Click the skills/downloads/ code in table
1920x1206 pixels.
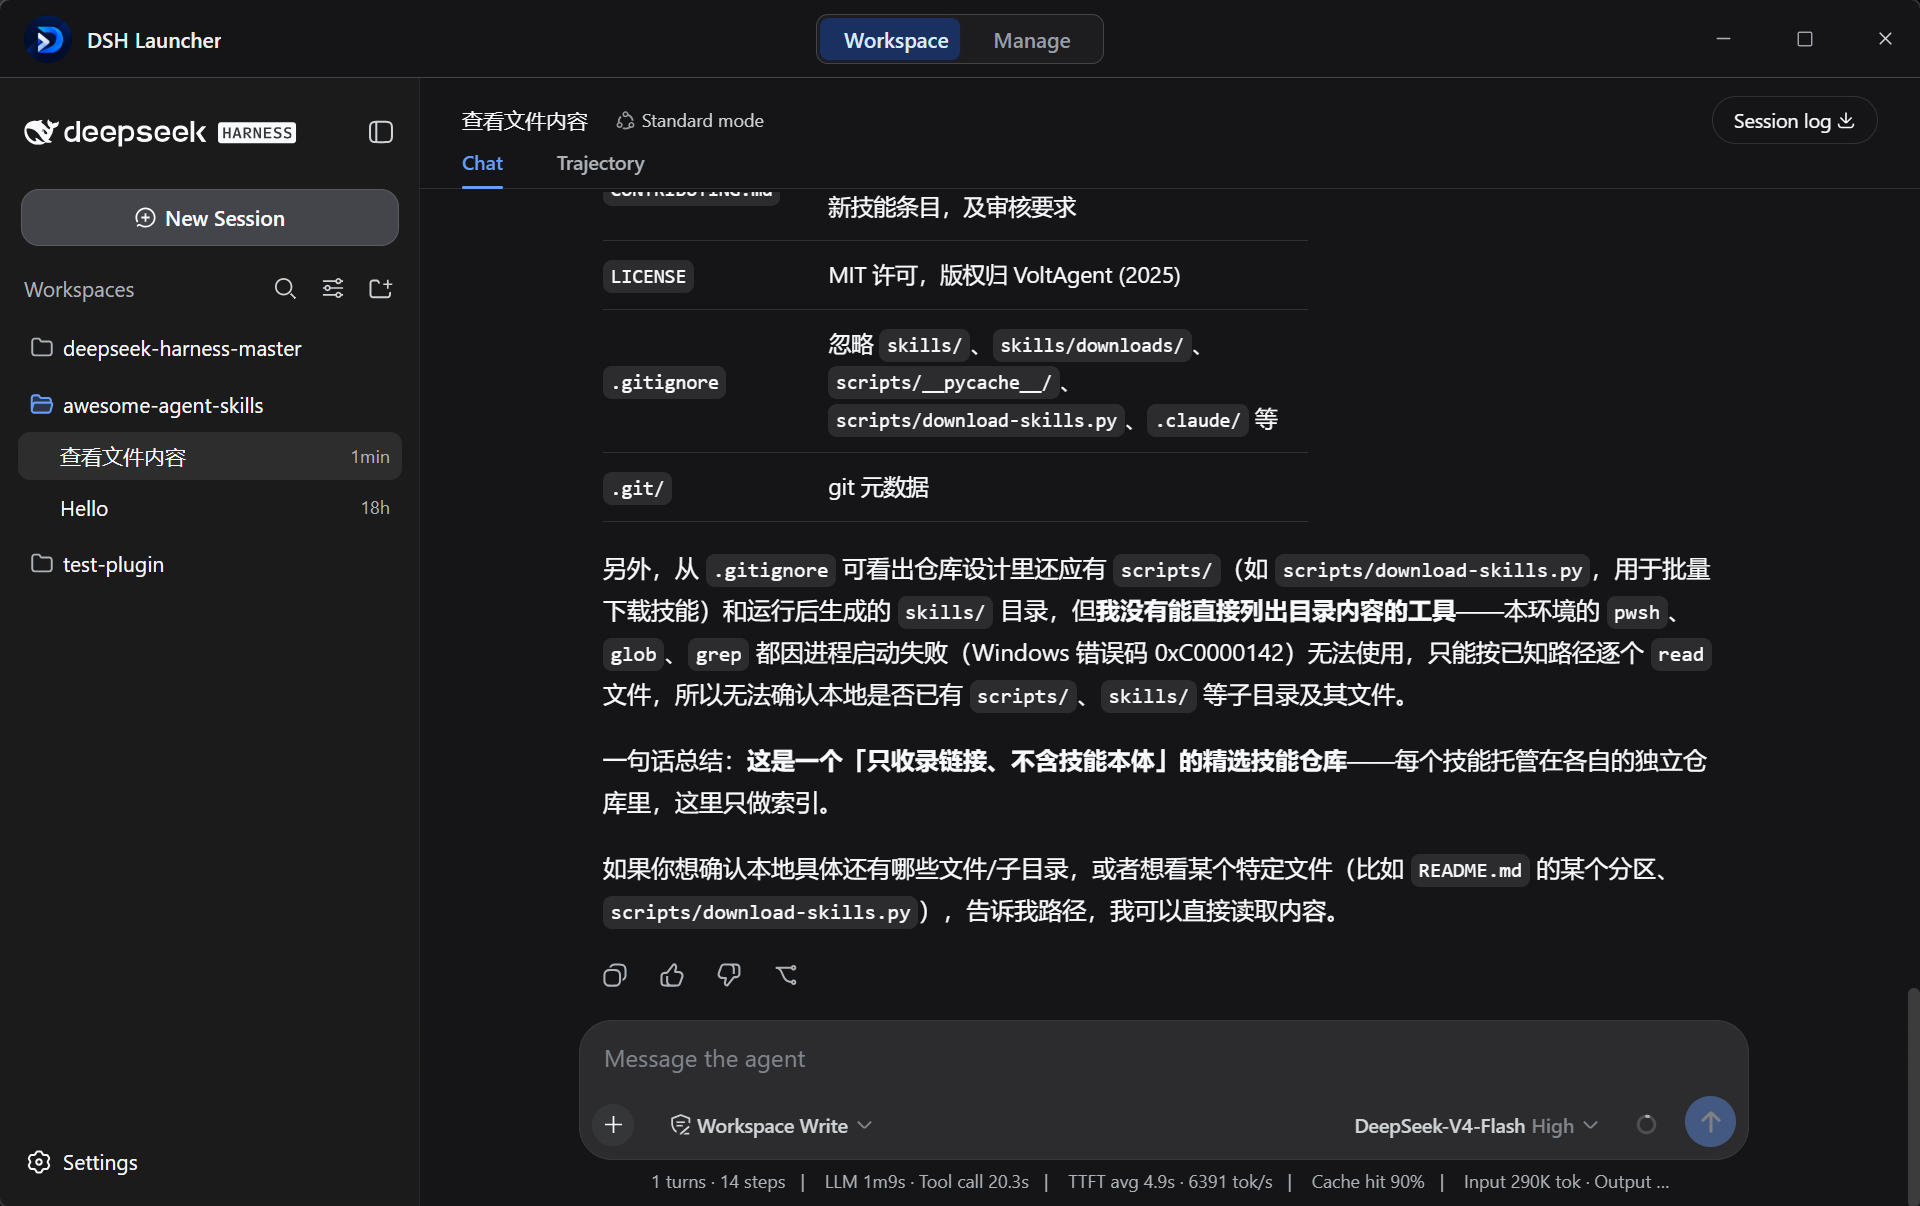pyautogui.click(x=1091, y=345)
